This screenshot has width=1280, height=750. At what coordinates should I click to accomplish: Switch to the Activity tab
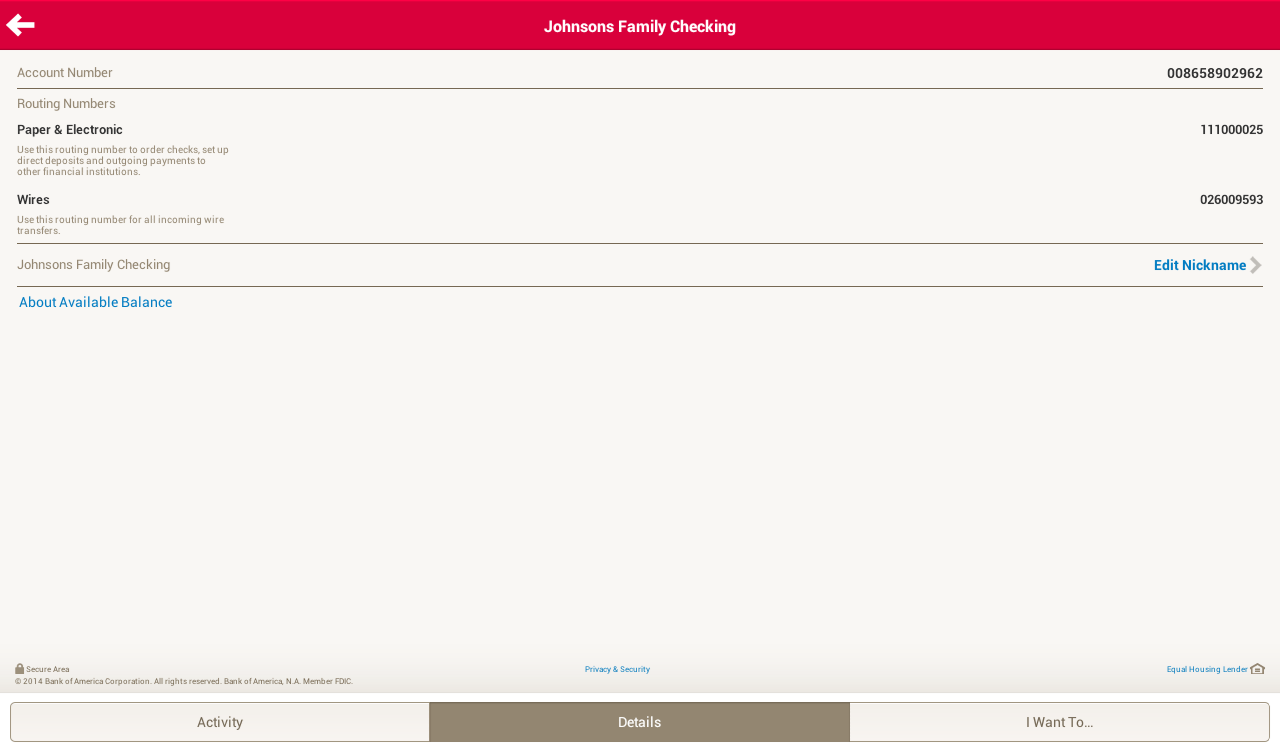pyautogui.click(x=220, y=722)
